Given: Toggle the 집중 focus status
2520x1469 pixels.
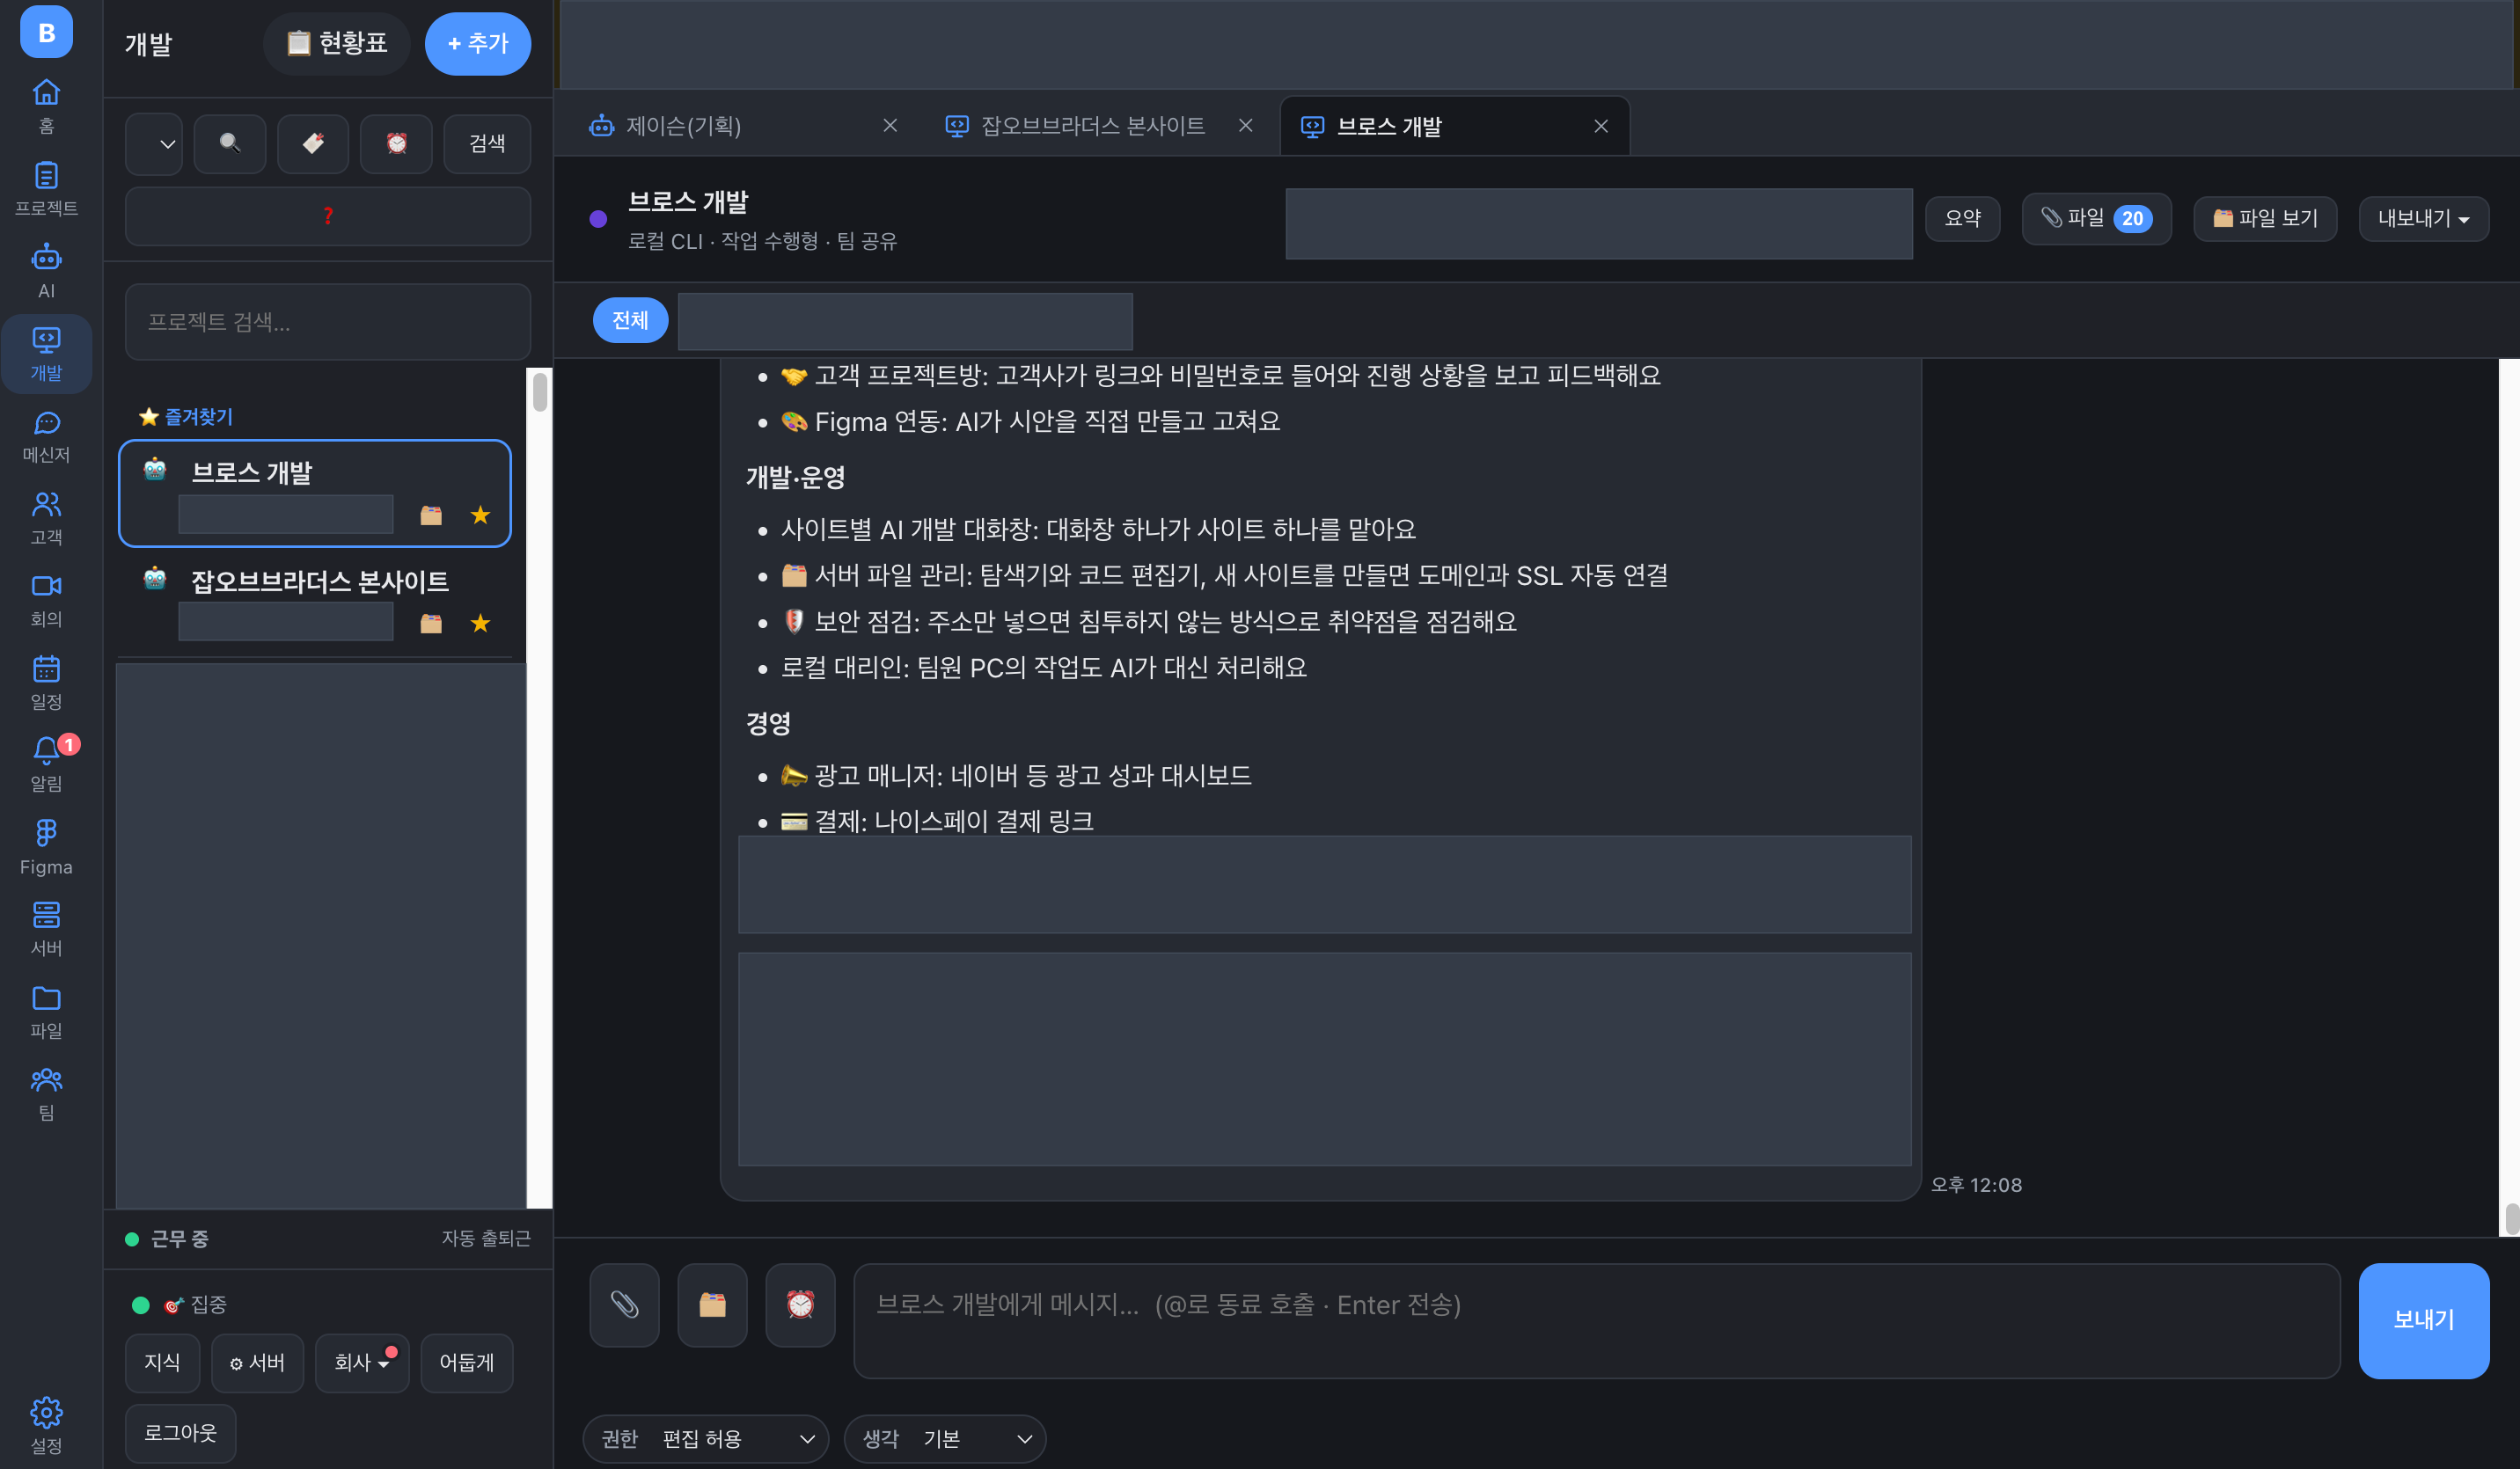Looking at the screenshot, I should (180, 1304).
